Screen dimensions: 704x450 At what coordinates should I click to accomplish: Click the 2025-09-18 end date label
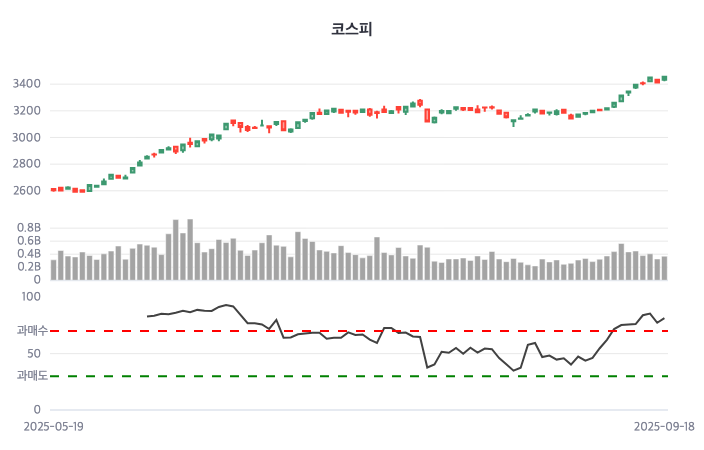[664, 425]
